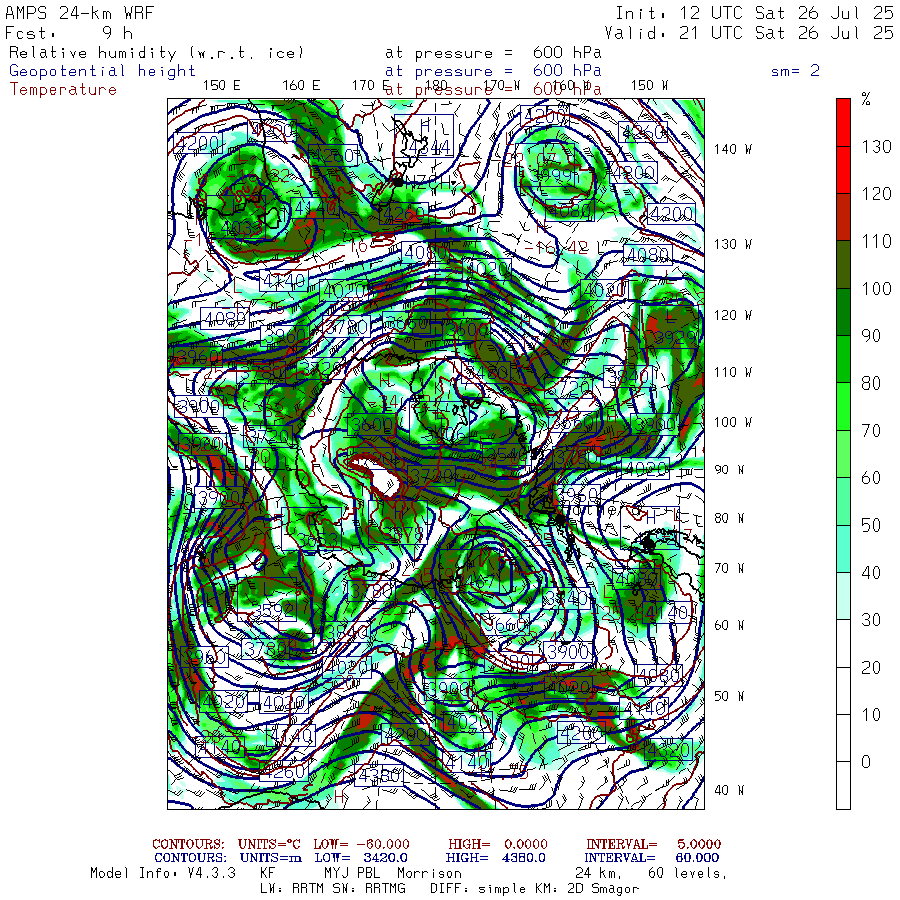Viewport: 900px width, 900px height.
Task: Click the black 'at pressure = 600 hPa' text
Action: [493, 53]
